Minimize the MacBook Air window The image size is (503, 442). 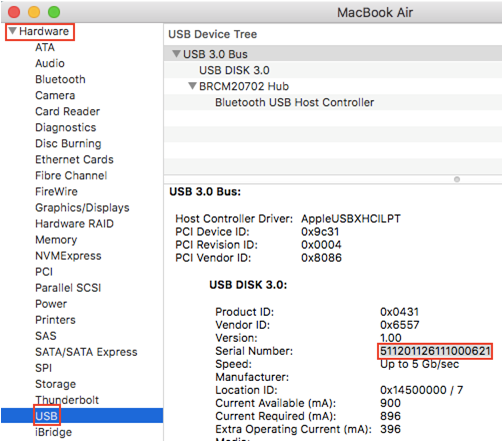coord(34,12)
